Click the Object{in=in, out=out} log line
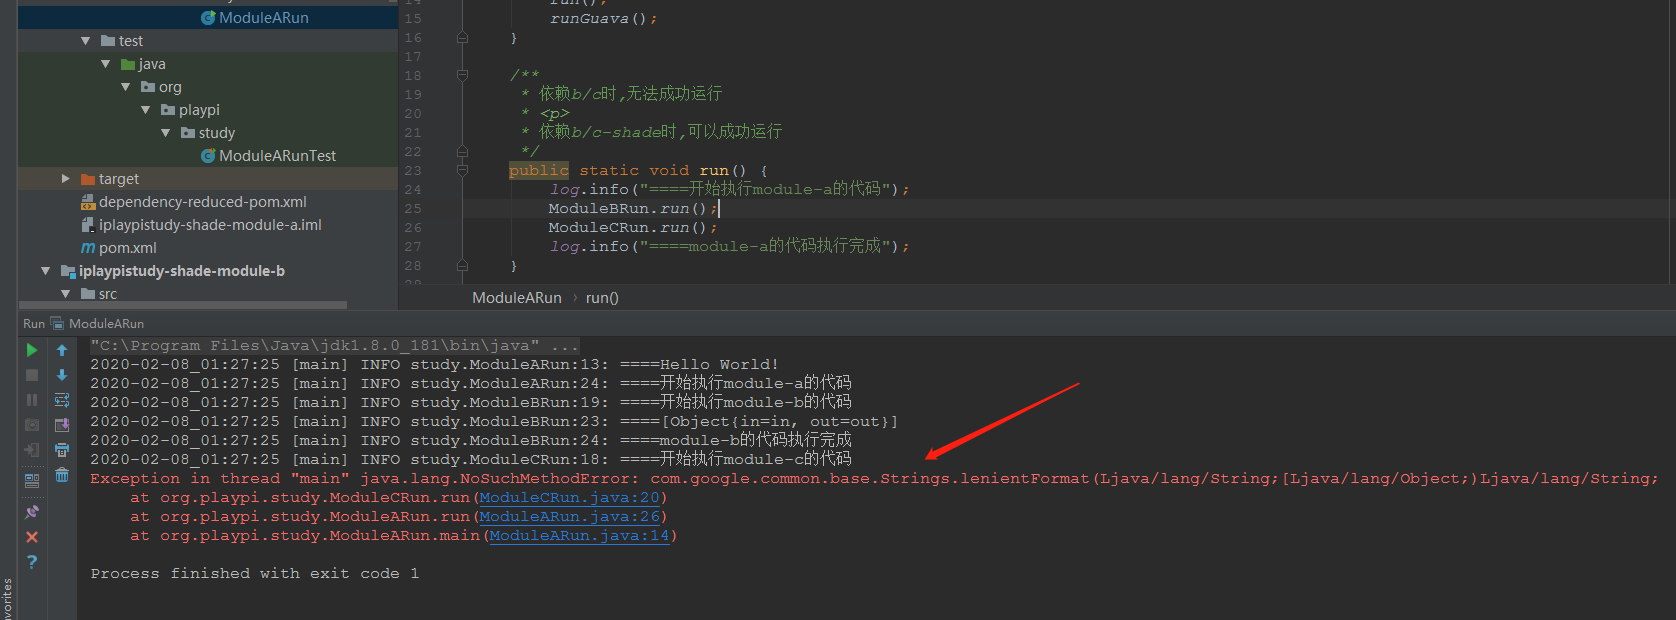Screen dimensions: 1676x620 (494, 421)
